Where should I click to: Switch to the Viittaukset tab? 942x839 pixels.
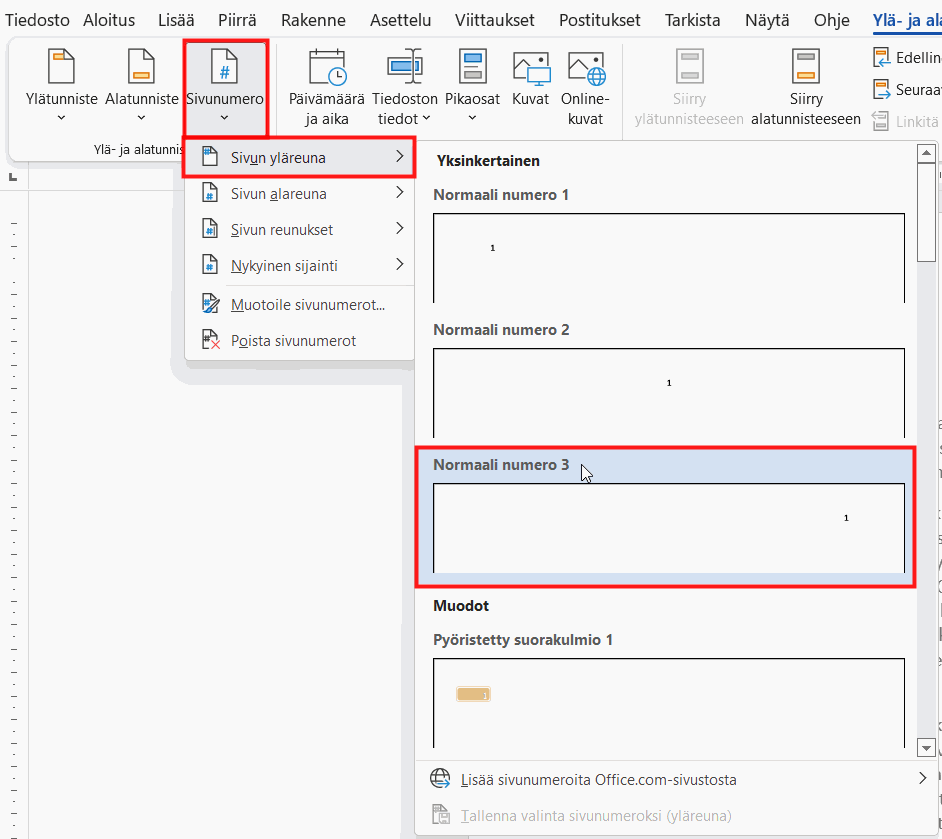pyautogui.click(x=494, y=20)
